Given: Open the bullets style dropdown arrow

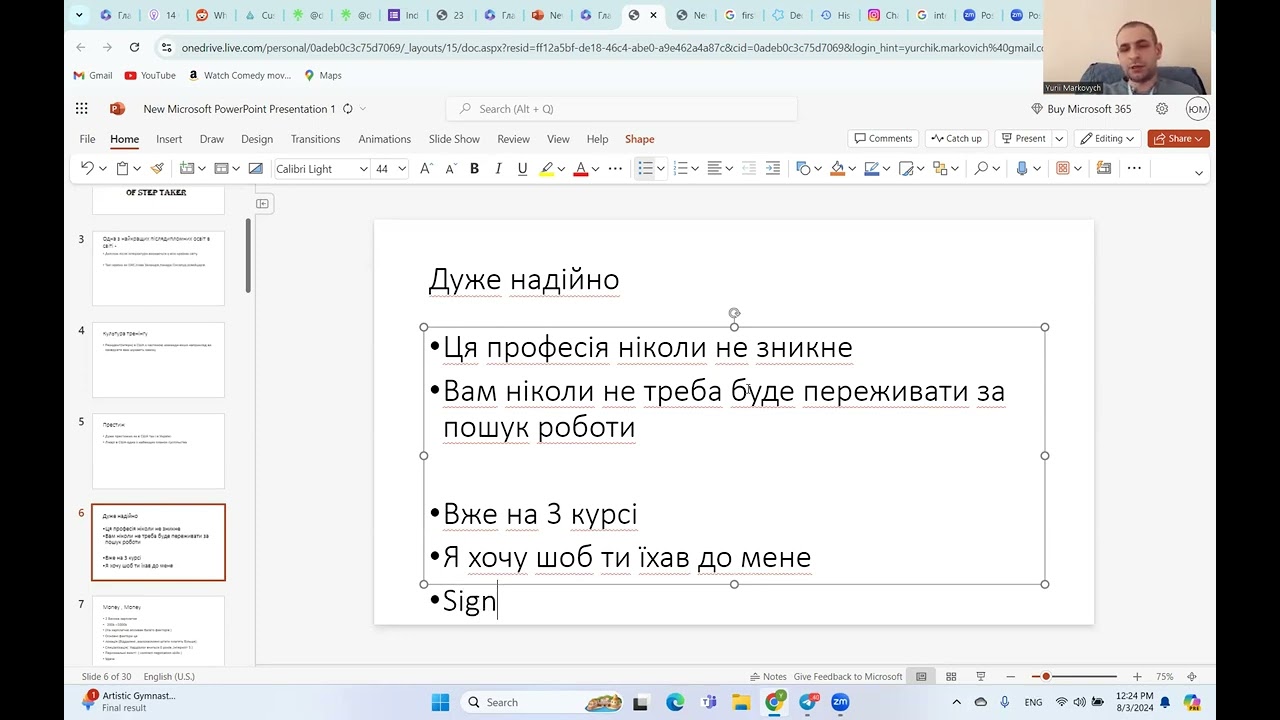Looking at the screenshot, I should coord(661,169).
